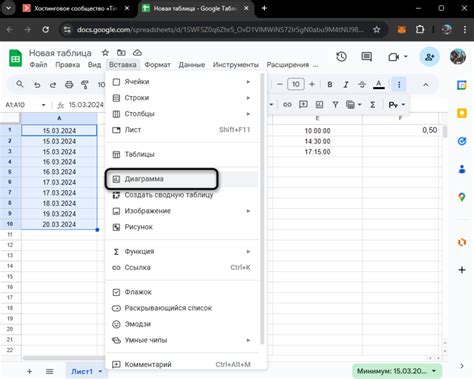This screenshot has height=379, width=474.
Task: Open the text color picker
Action: pos(378,85)
